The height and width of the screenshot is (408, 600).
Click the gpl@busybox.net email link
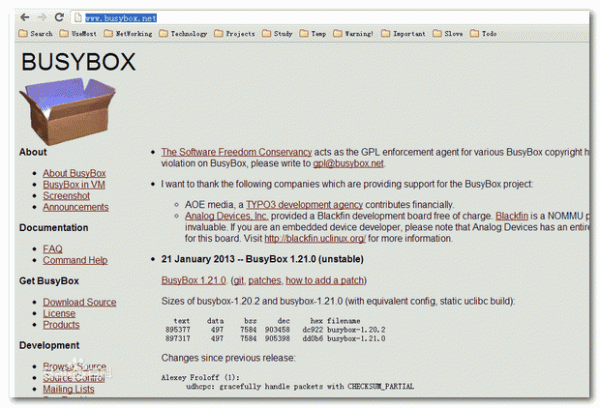coord(348,163)
